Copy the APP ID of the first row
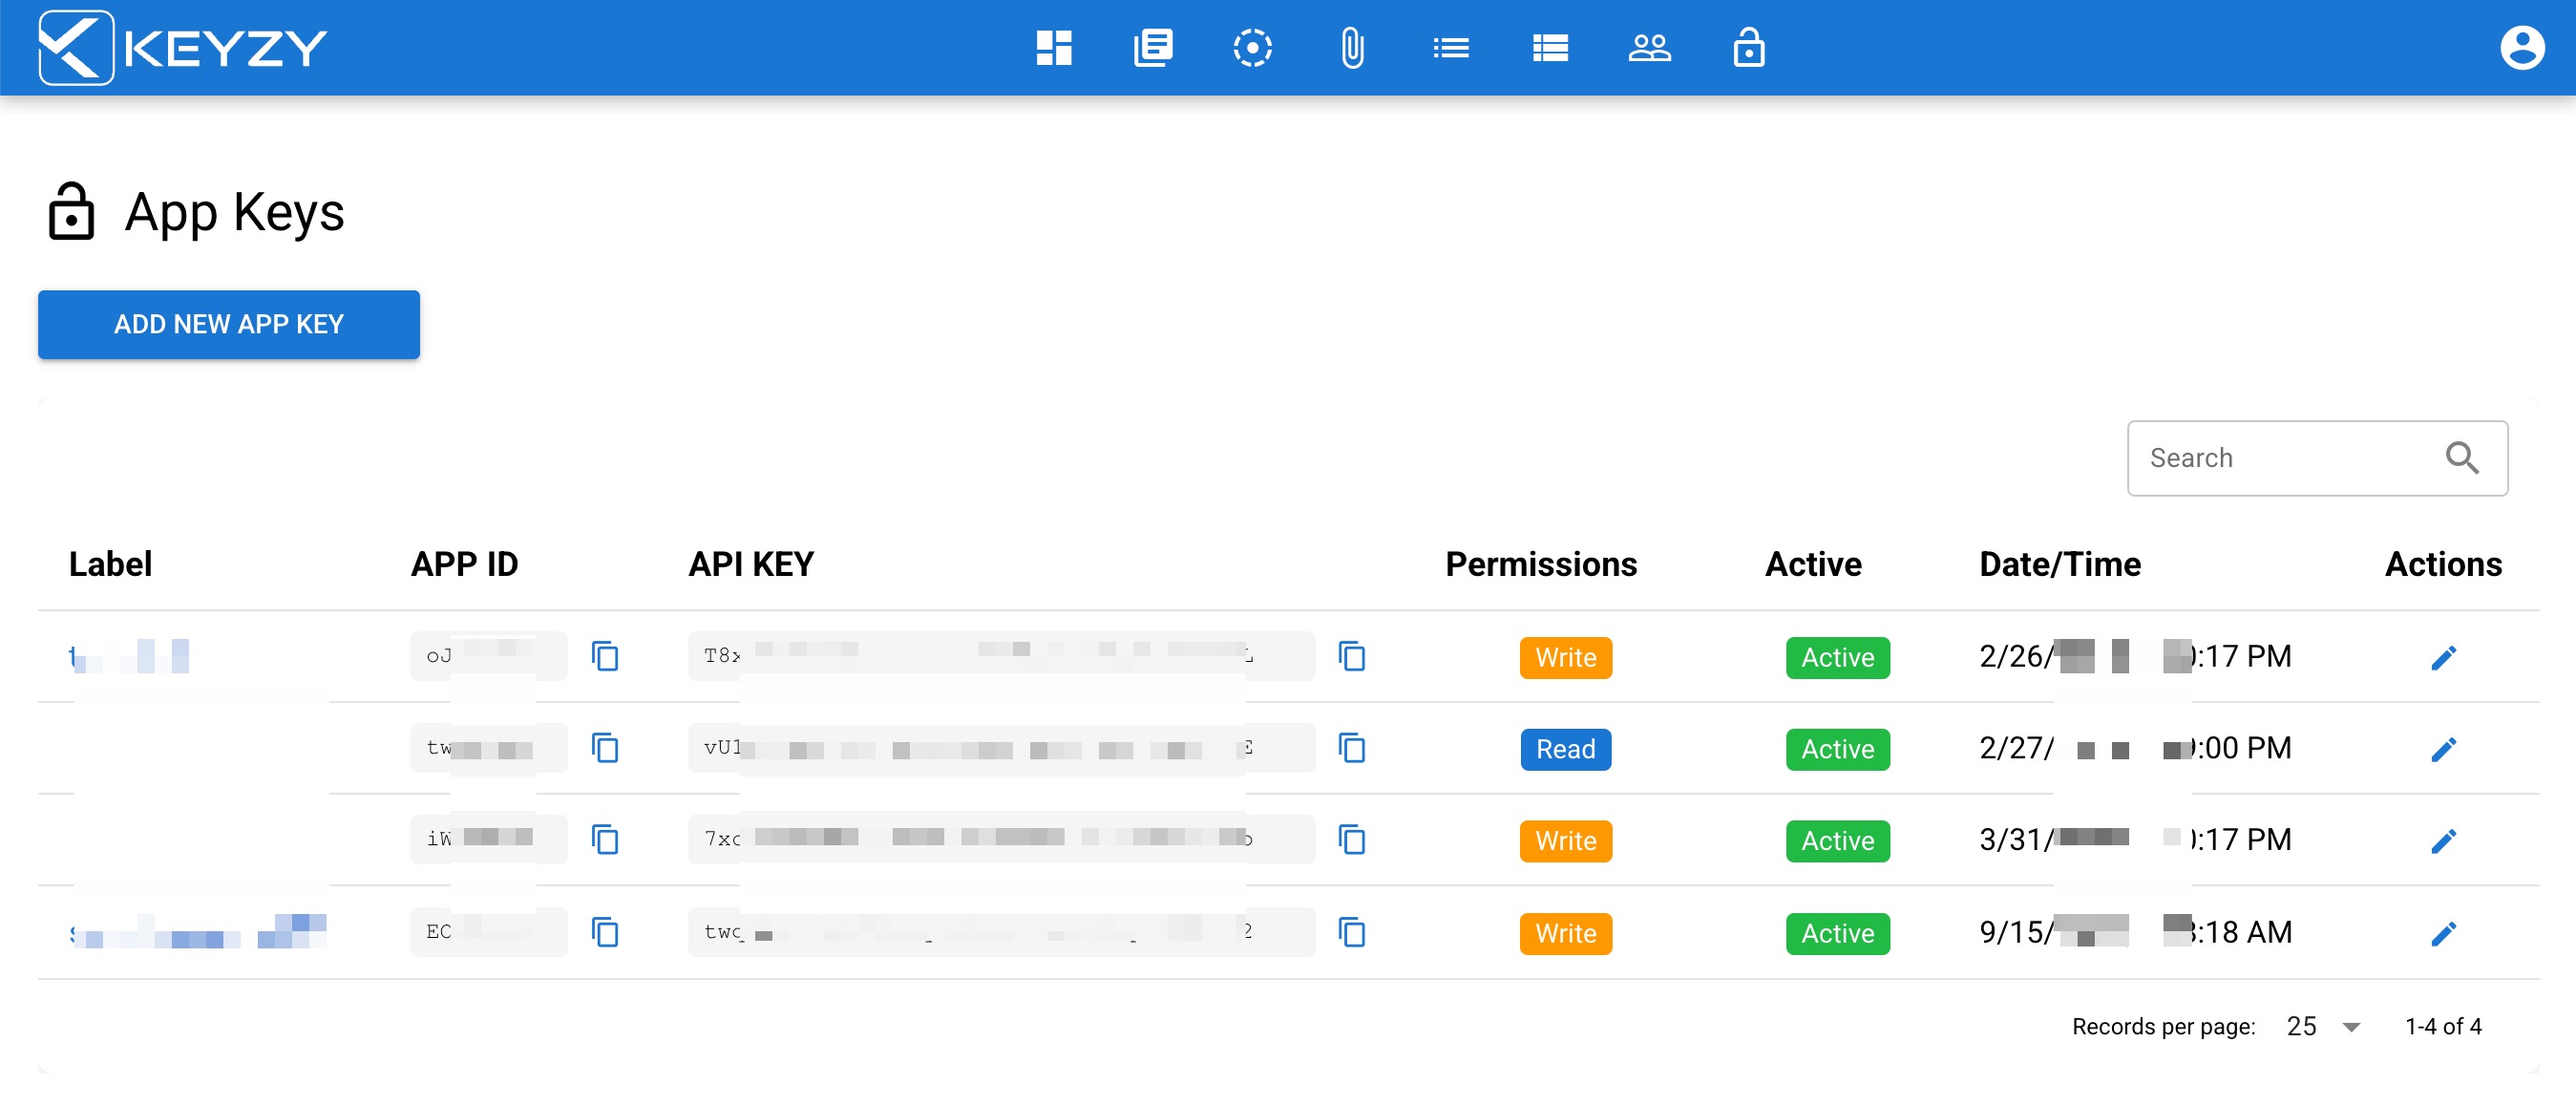The image size is (2576, 1106). coord(606,657)
